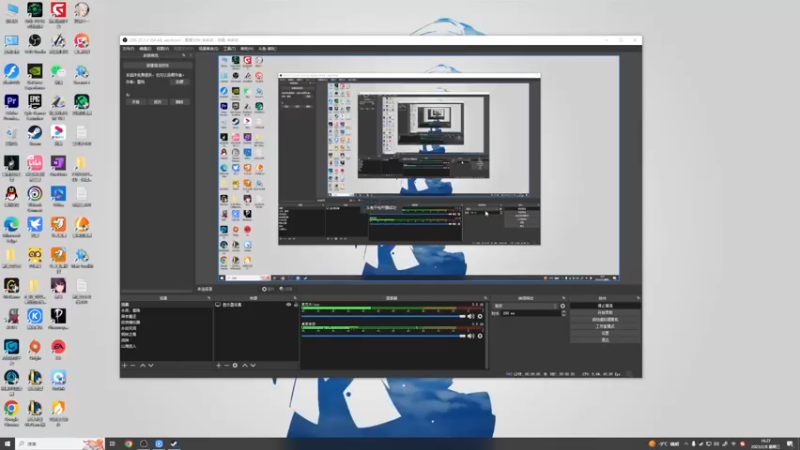This screenshot has width=800, height=450.
Task: Adjust transition duration spinner arrows
Action: [563, 313]
